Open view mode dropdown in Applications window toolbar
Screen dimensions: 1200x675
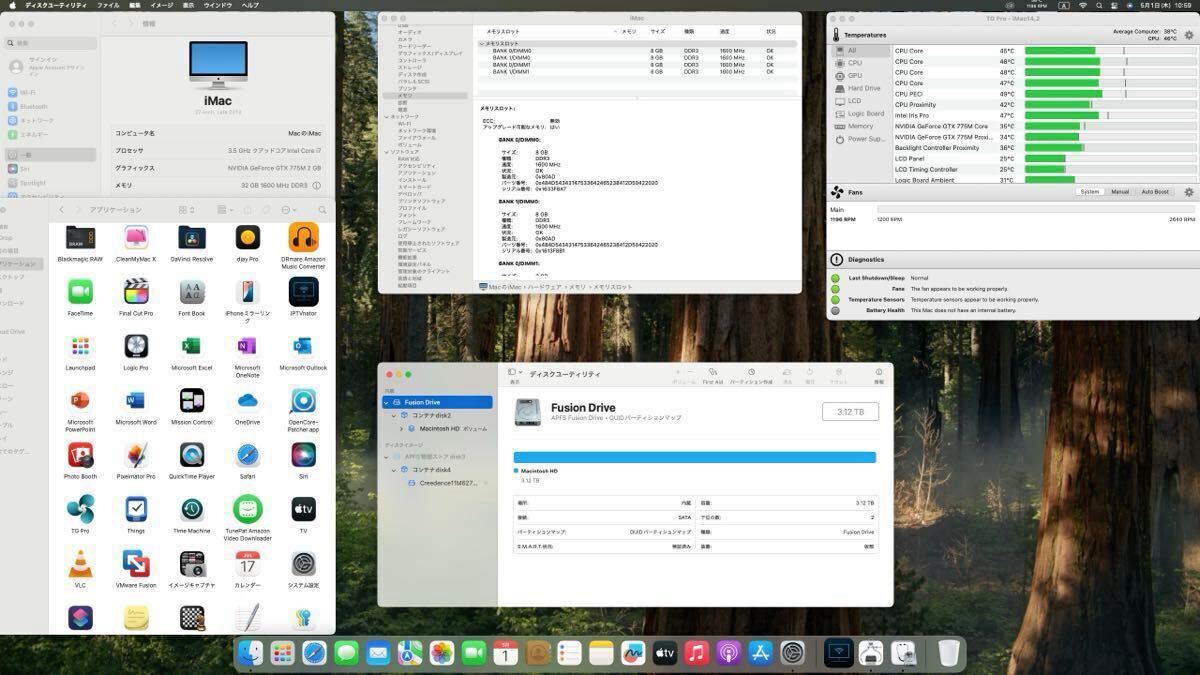click(x=187, y=210)
